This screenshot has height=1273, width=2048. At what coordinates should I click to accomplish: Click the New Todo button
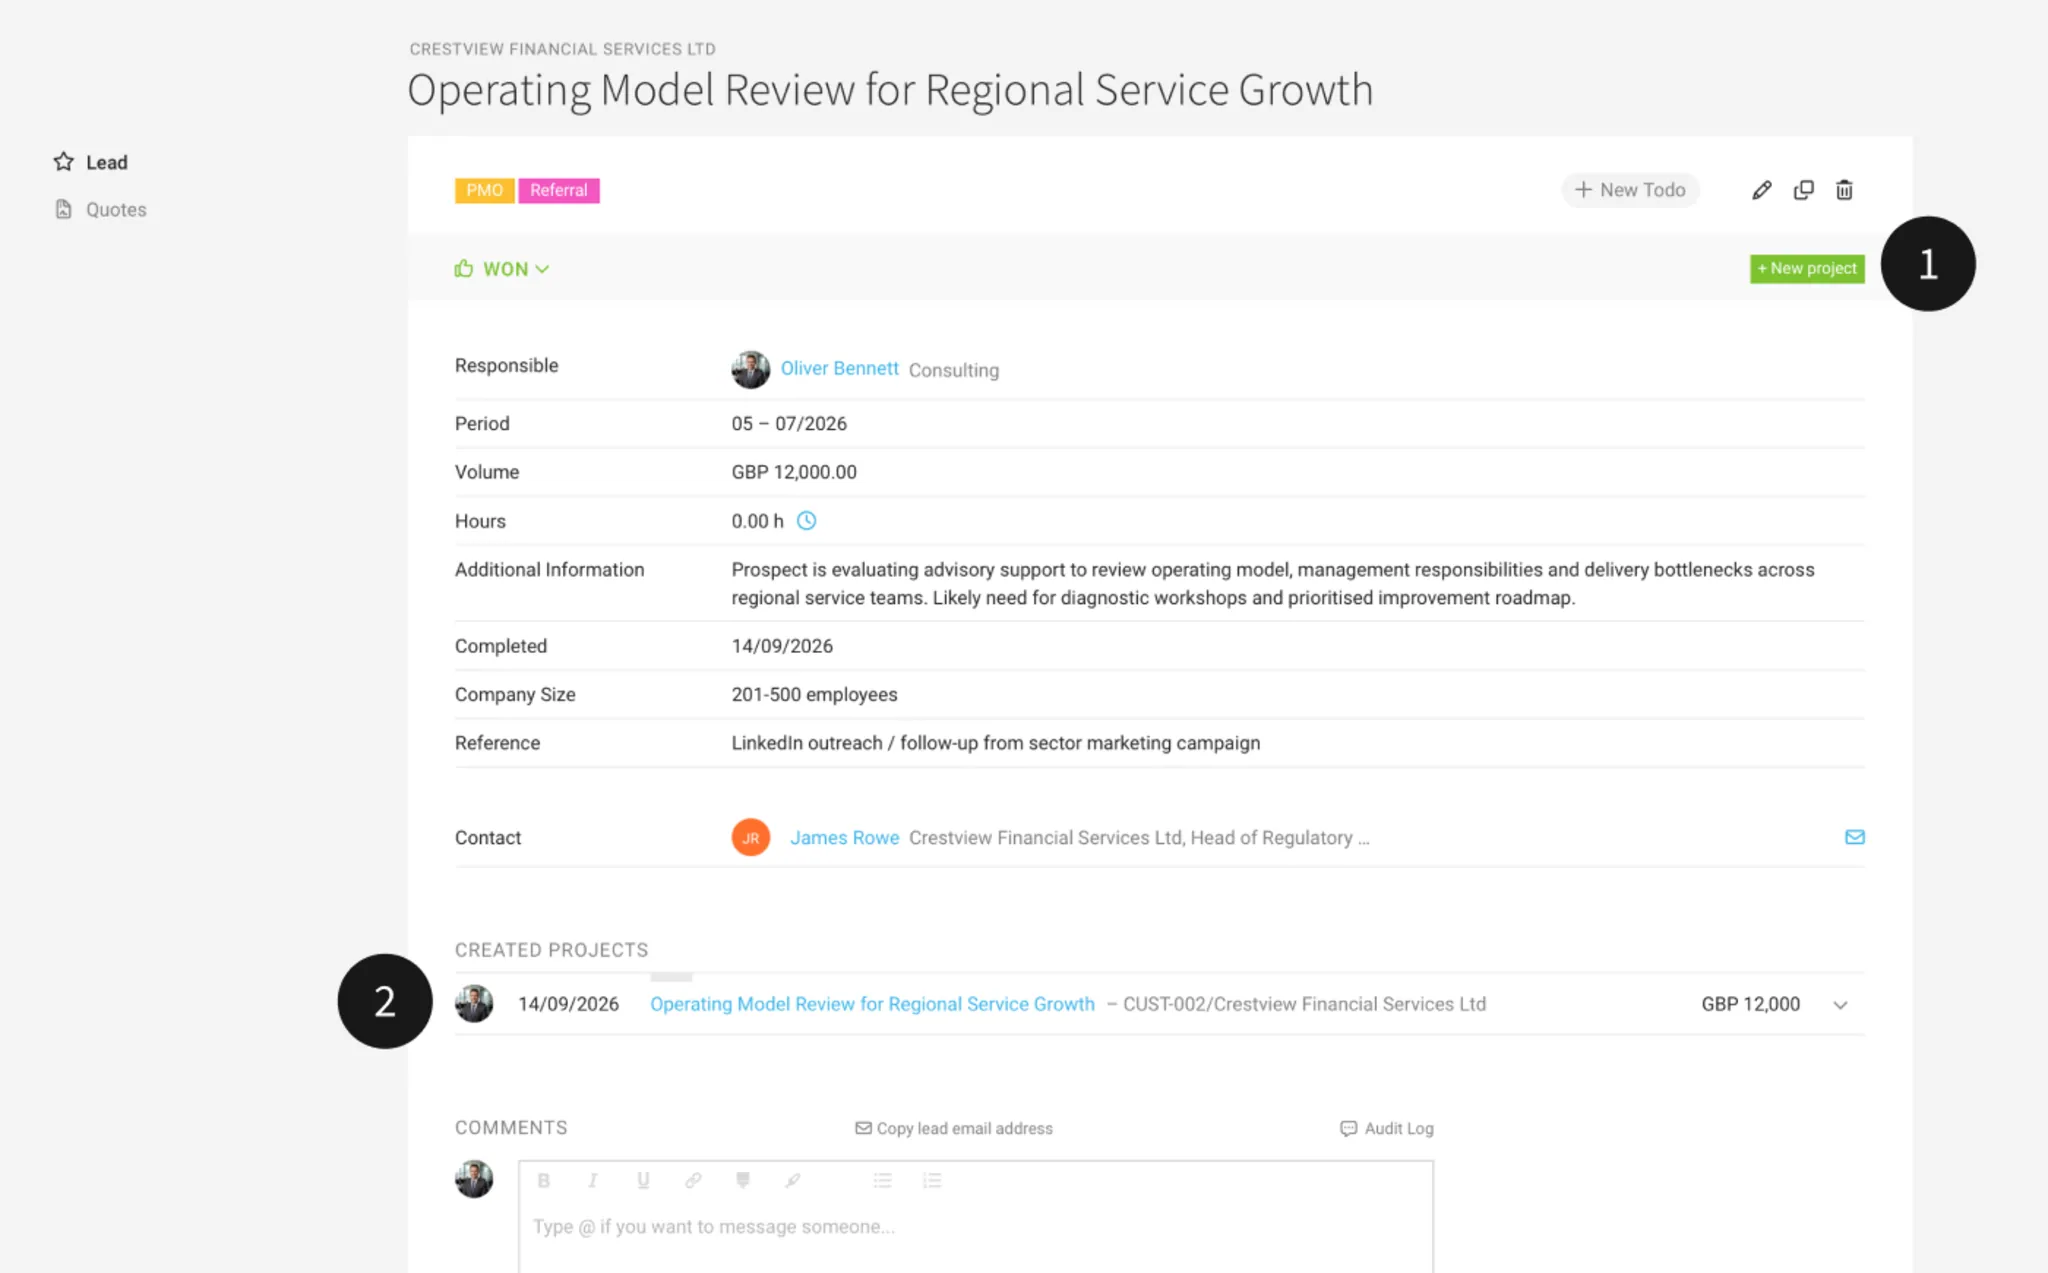click(1630, 190)
